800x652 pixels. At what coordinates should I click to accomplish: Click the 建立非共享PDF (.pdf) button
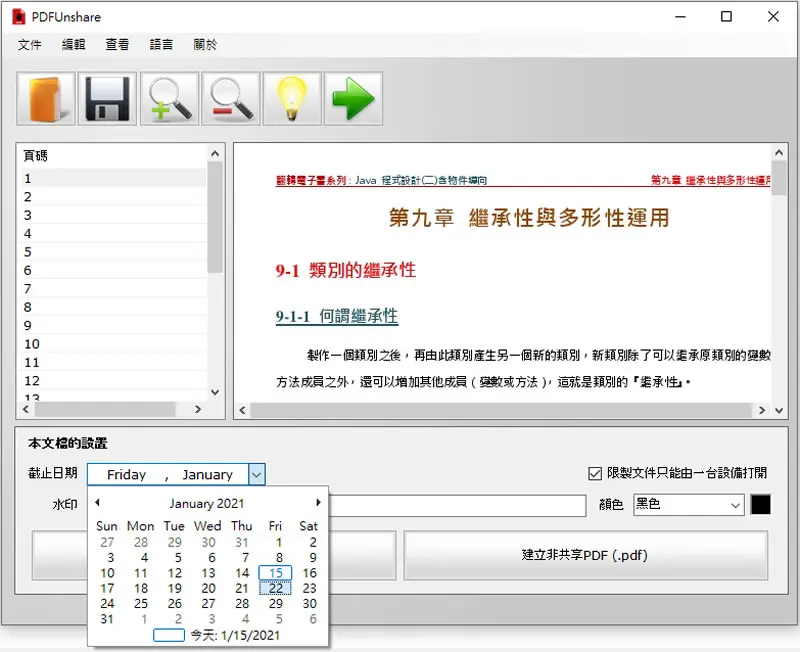(586, 555)
